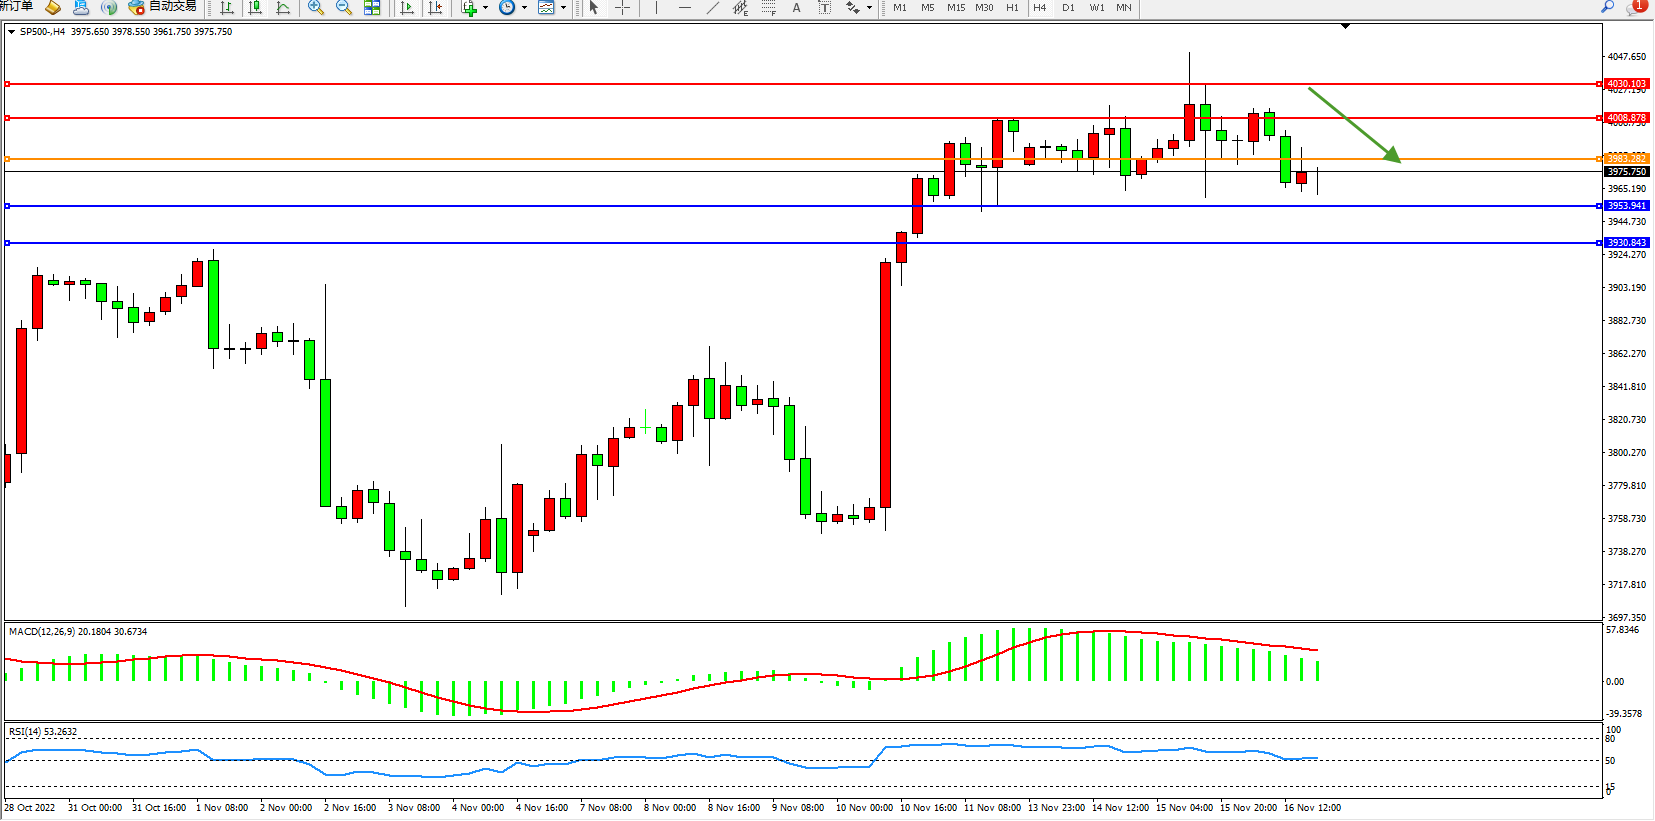Image resolution: width=1655 pixels, height=821 pixels.
Task: Open the chat notifications icon with badge
Action: coord(1636,7)
